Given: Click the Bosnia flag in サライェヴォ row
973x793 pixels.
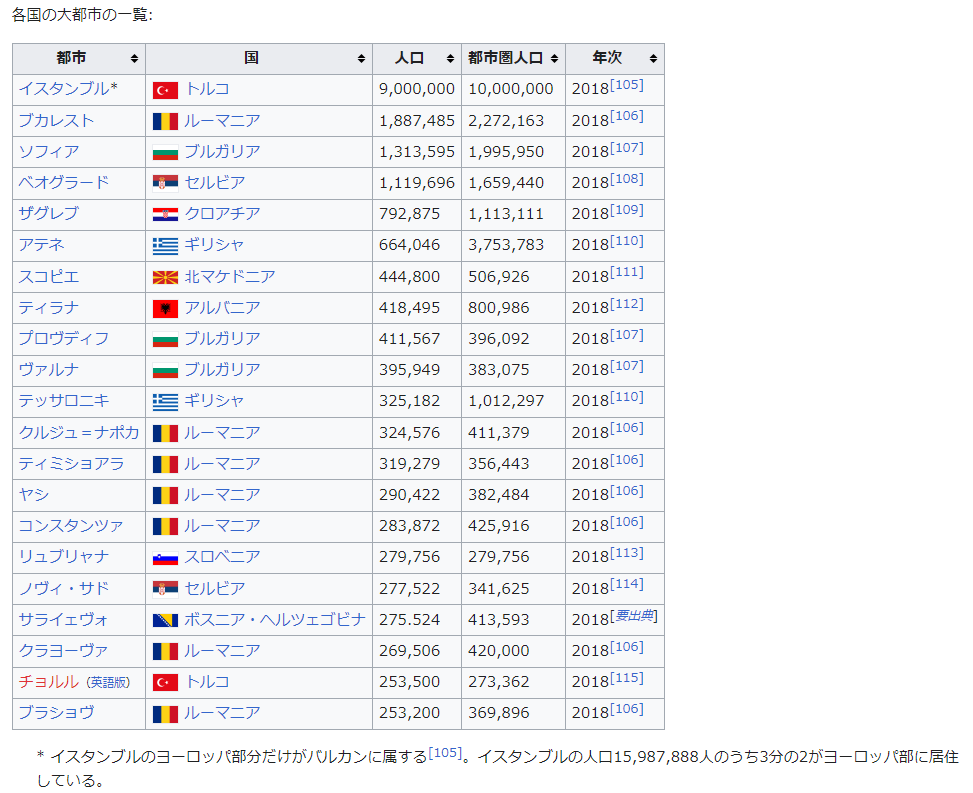Looking at the screenshot, I should pyautogui.click(x=165, y=620).
